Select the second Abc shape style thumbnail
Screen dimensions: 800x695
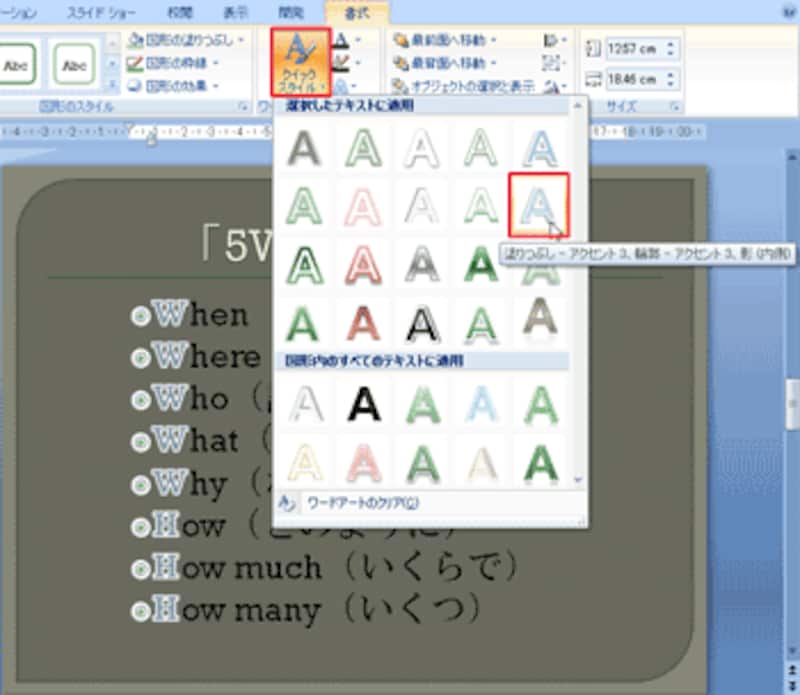point(75,62)
